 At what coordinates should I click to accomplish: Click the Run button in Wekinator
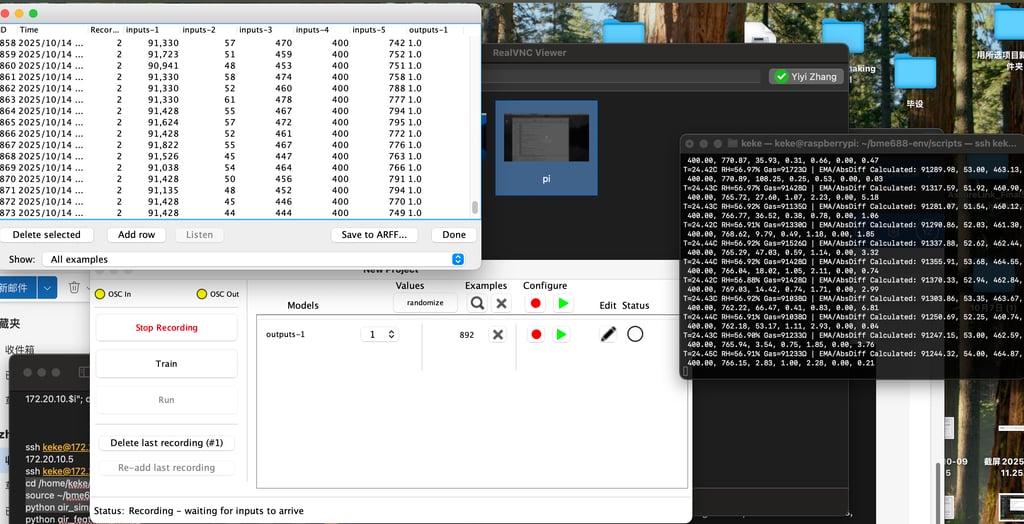tap(167, 400)
